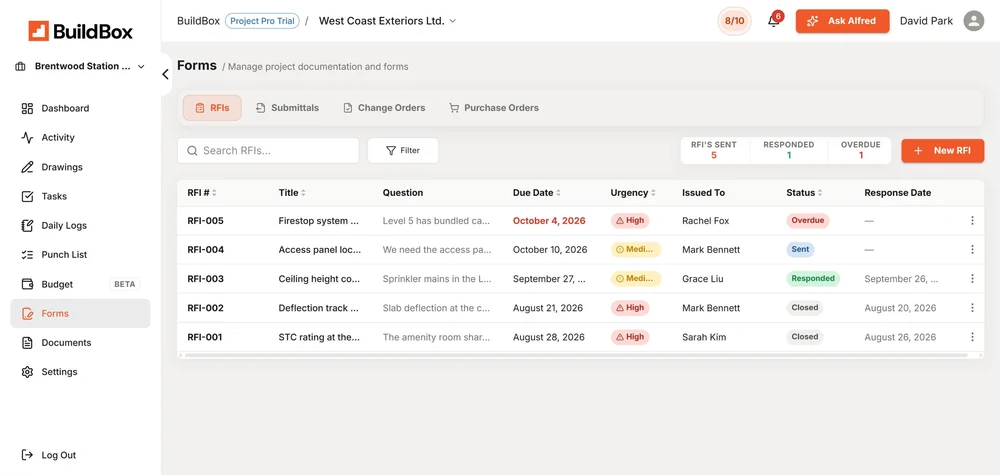This screenshot has width=1000, height=475.
Task: Select RFI-001 entry
Action: click(580, 337)
